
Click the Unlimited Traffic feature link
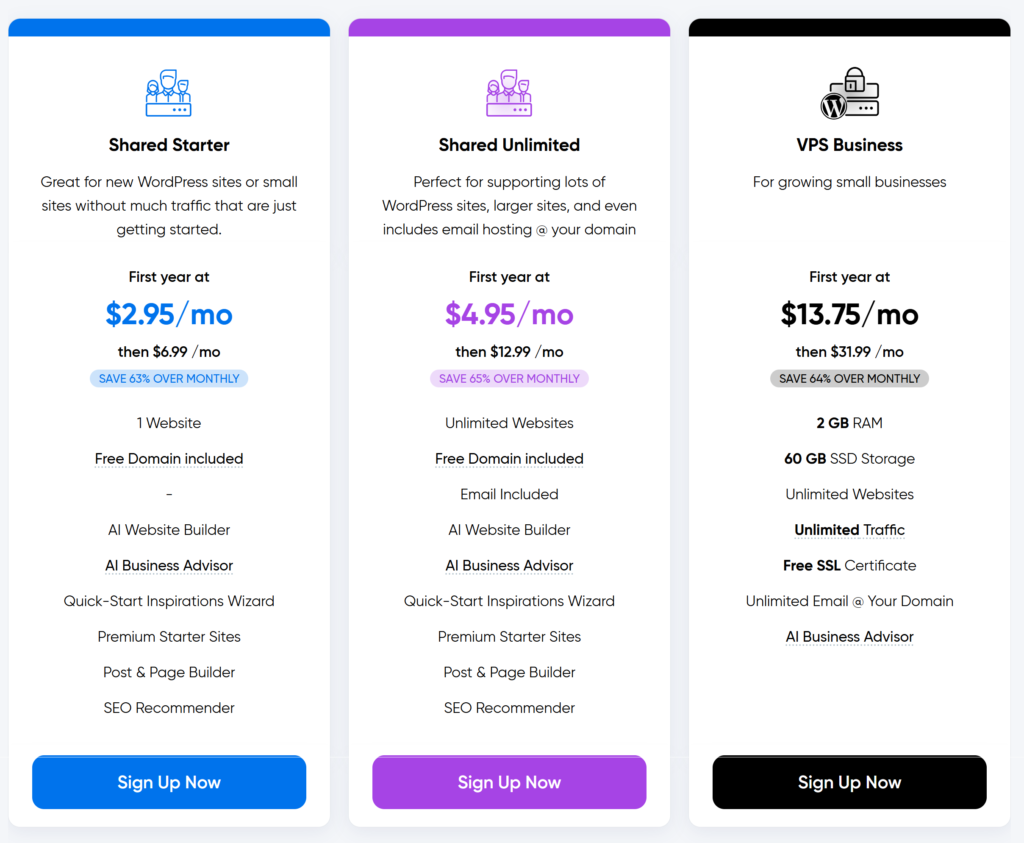(850, 530)
